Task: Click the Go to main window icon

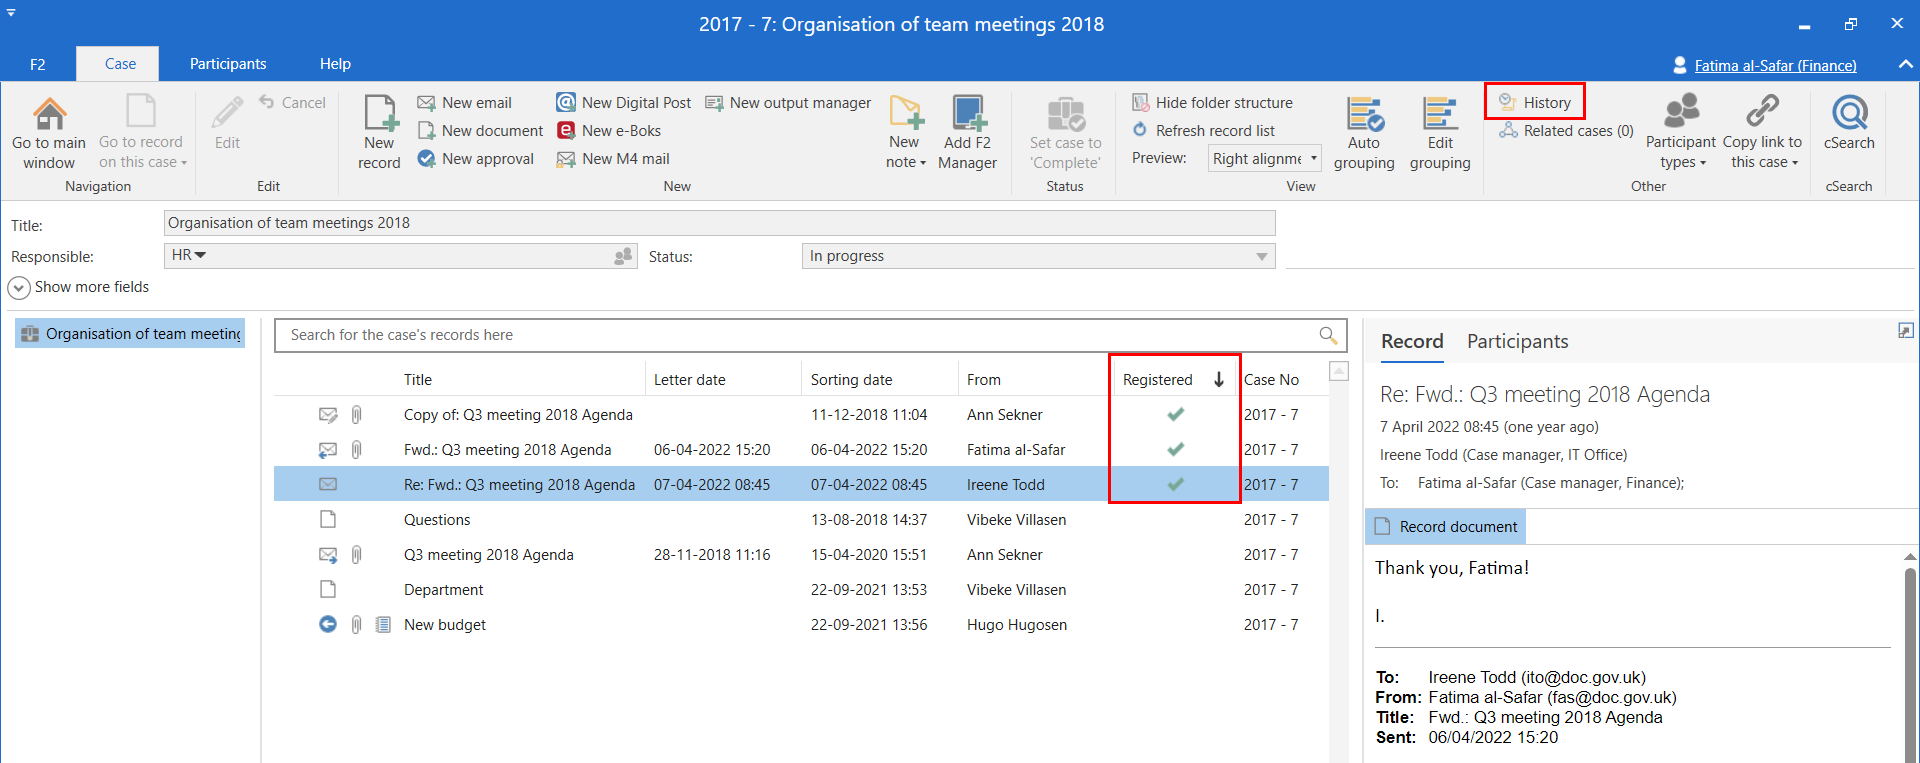Action: coord(49,115)
